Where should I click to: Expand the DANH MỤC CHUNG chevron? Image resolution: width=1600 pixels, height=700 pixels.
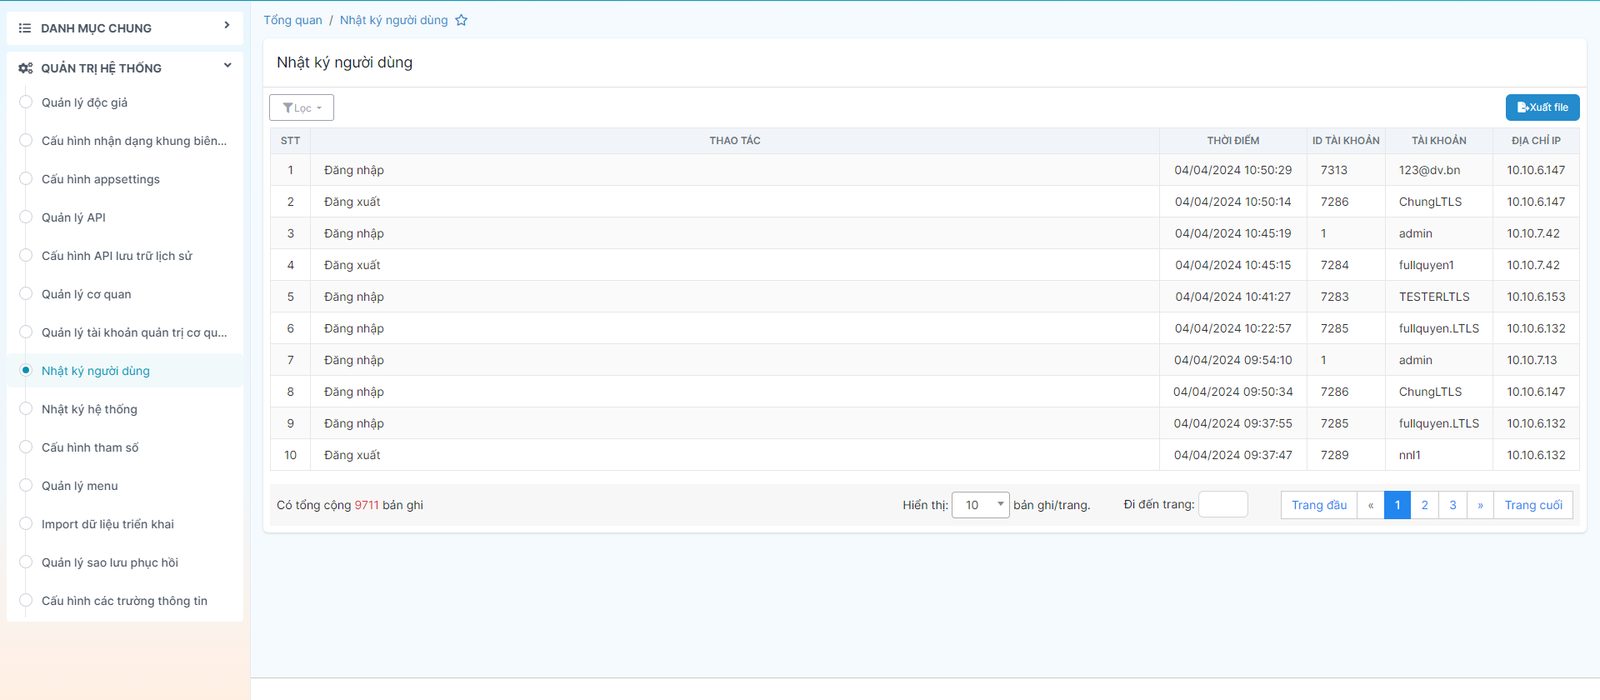(227, 26)
